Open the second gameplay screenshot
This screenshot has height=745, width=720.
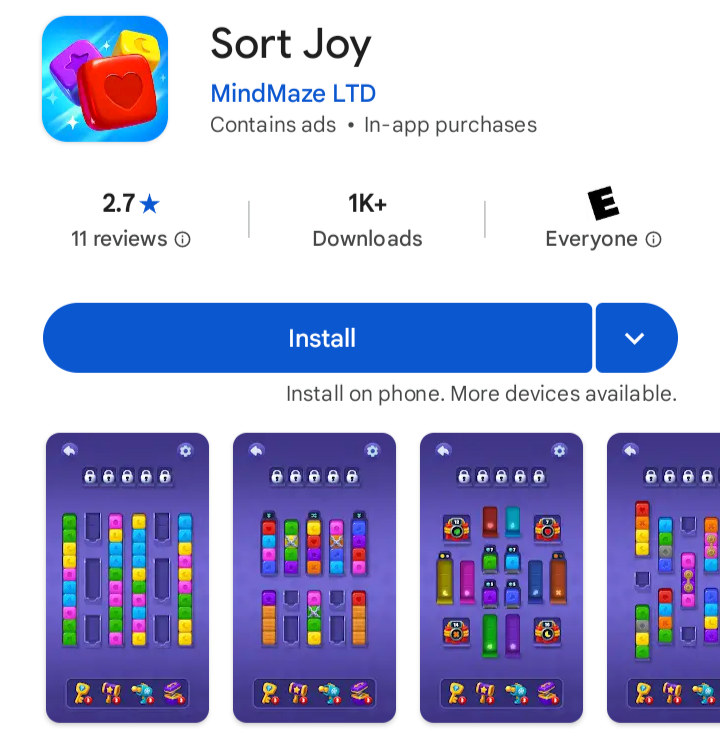315,578
